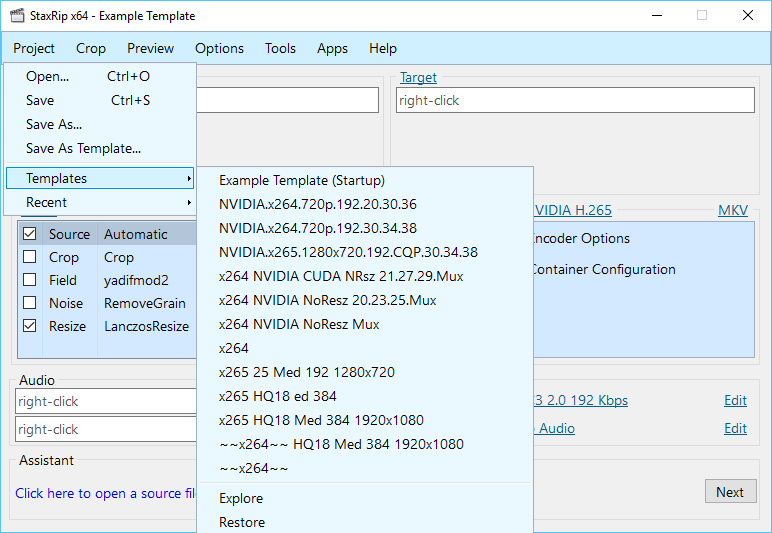
Task: Load x264 NVIDIA NoResz Mux template
Action: pos(365,324)
